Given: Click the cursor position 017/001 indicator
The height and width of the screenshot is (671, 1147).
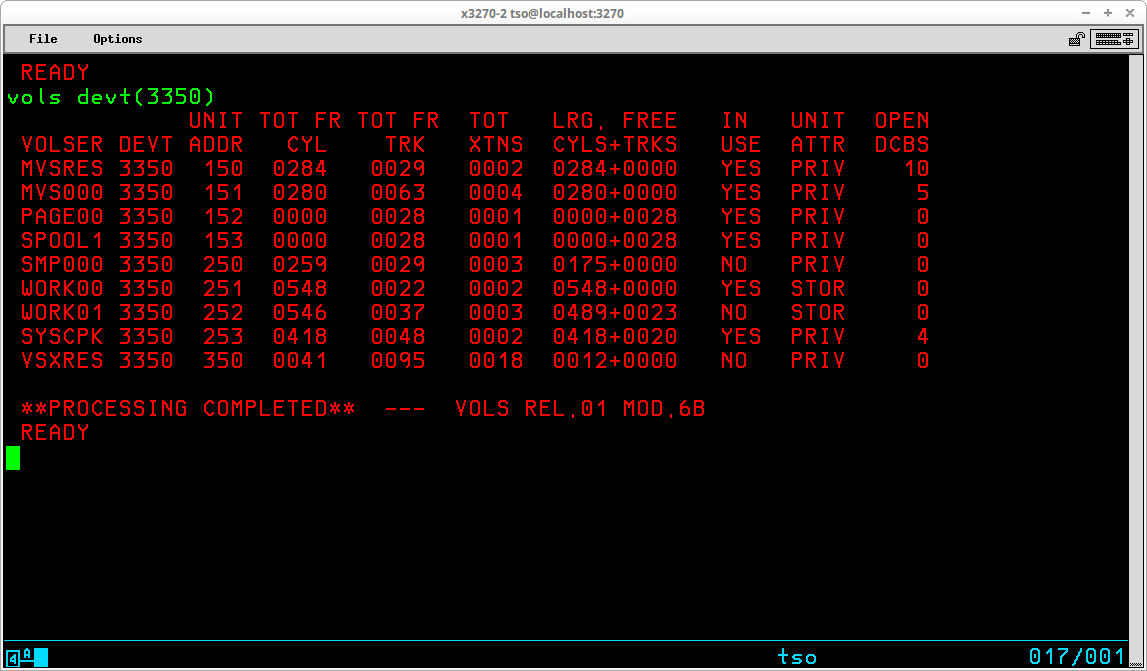Looking at the screenshot, I should click(x=1077, y=656).
